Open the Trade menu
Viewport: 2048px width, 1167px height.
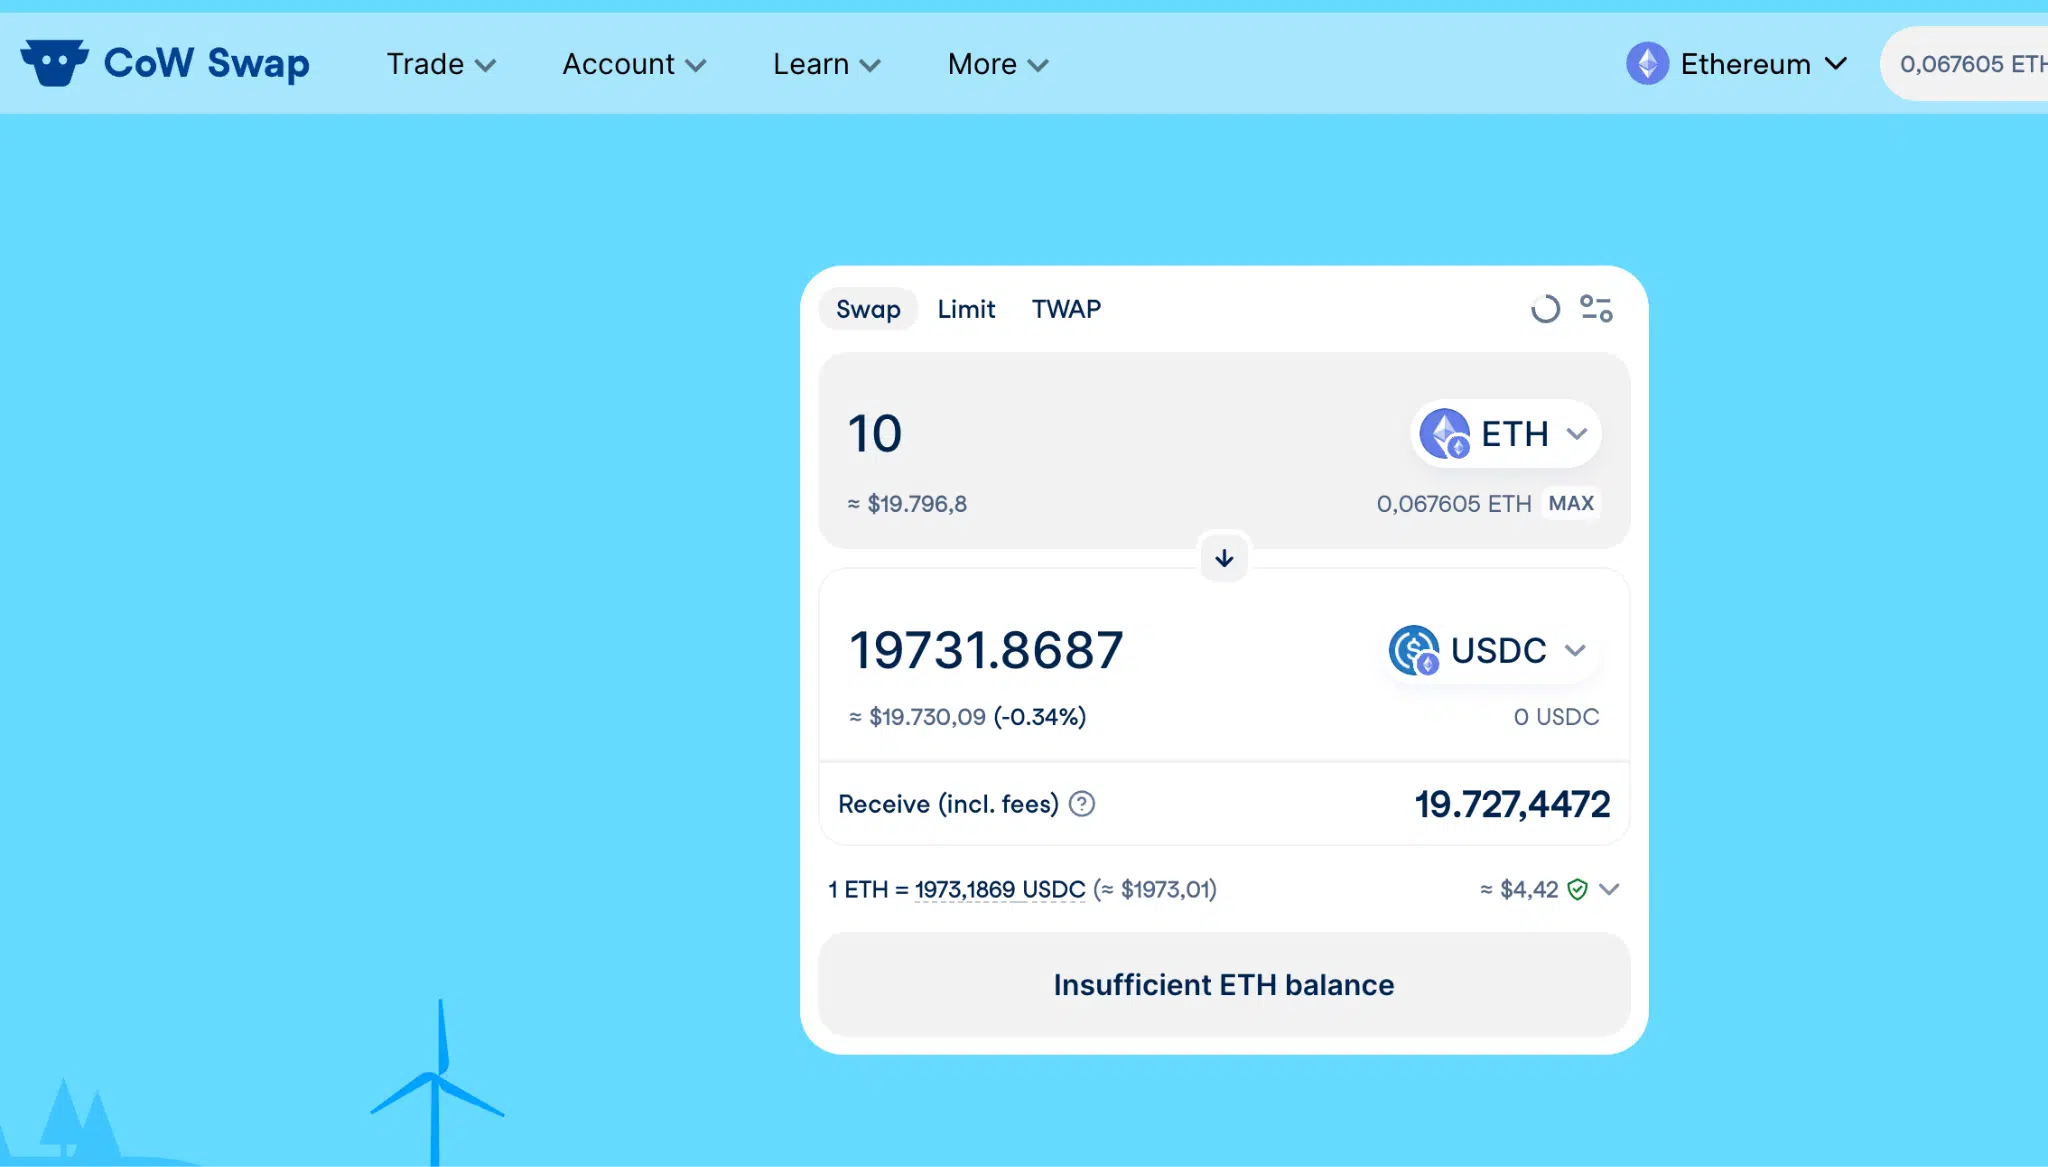[x=440, y=63]
